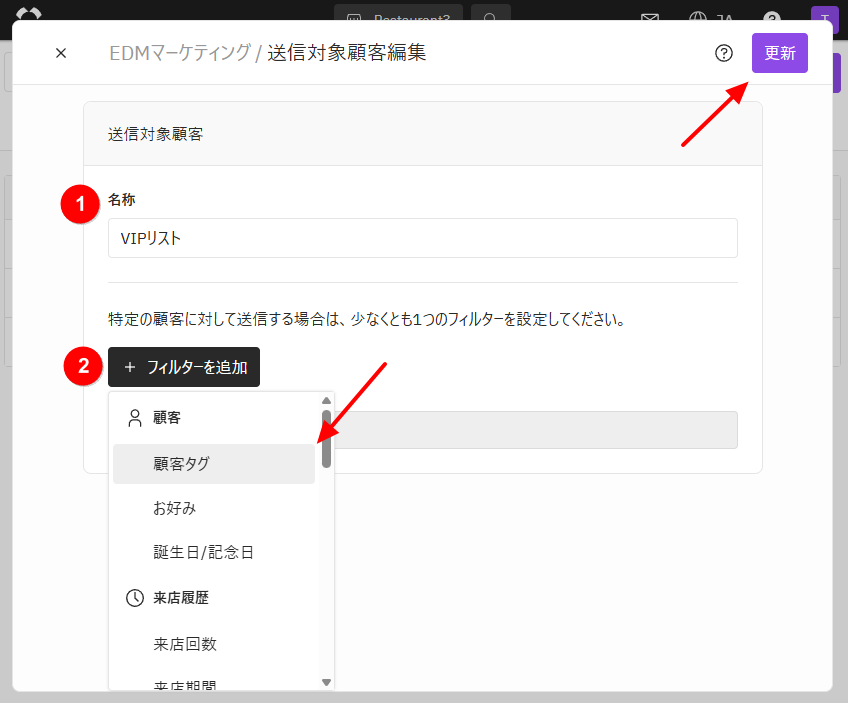The image size is (848, 703).
Task: Click the person icon beside 顧客
Action: click(x=135, y=418)
